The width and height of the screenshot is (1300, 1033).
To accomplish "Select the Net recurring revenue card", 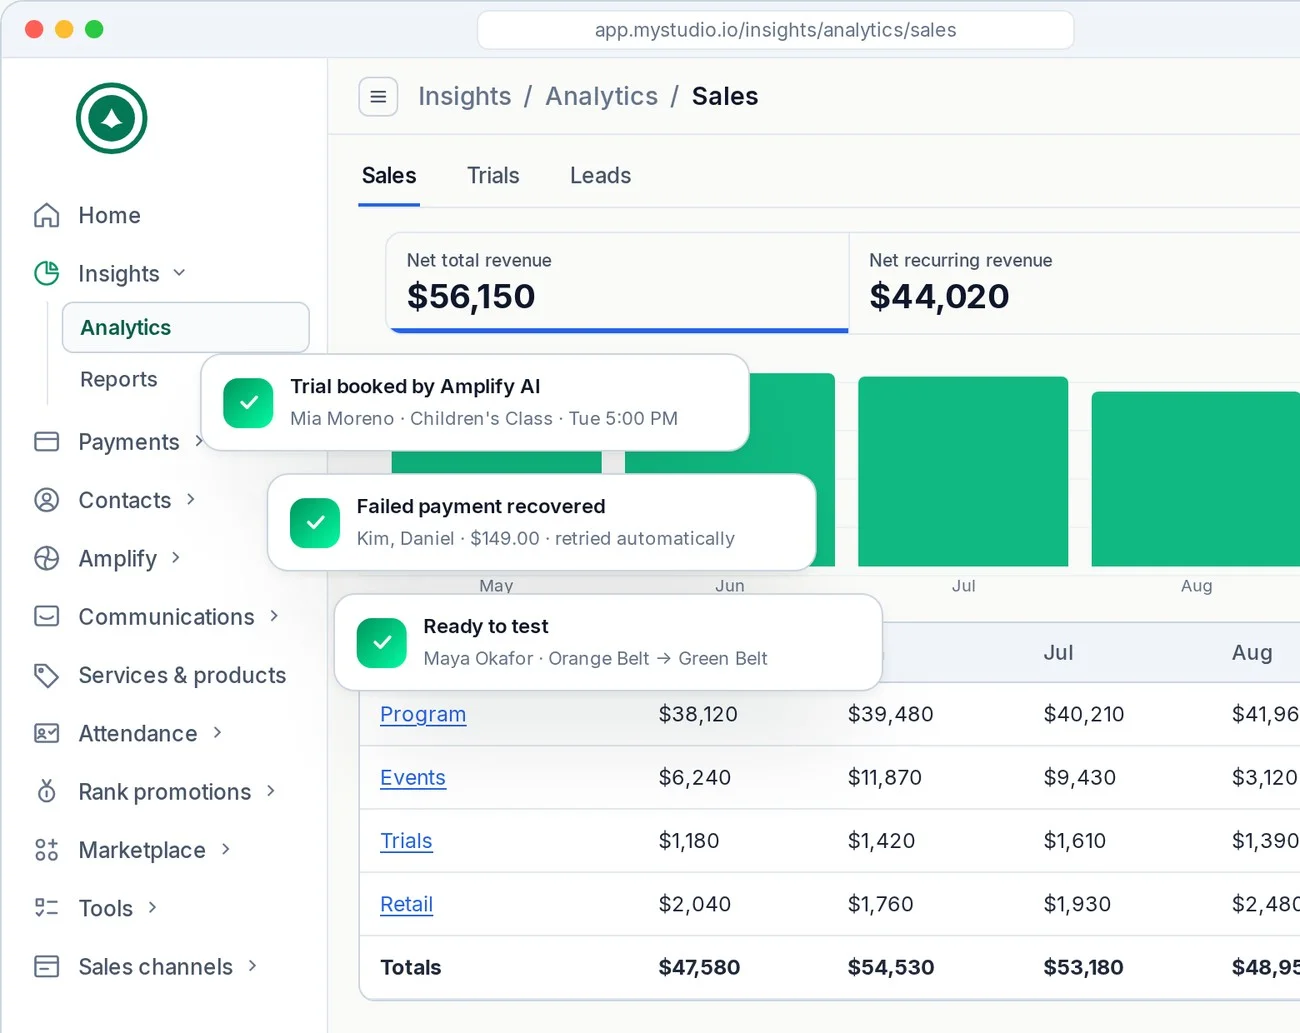I will (x=1075, y=283).
